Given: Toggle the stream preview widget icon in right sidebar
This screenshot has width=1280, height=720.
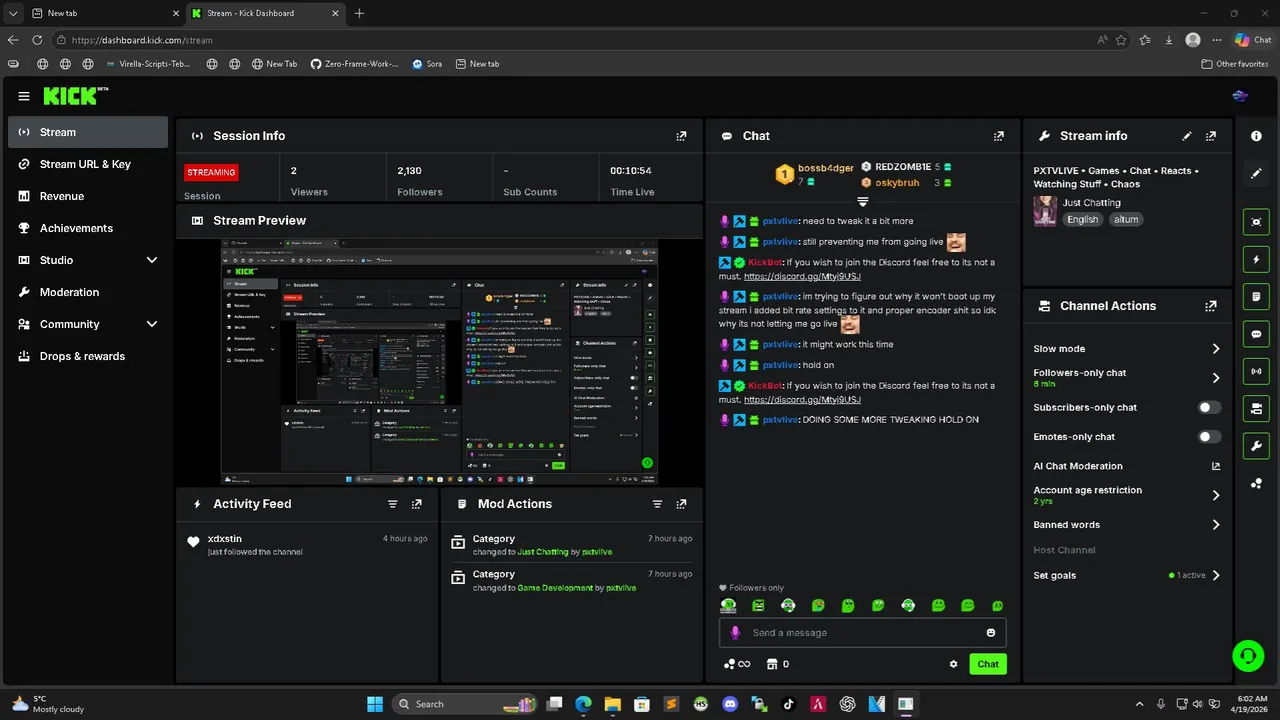Looking at the screenshot, I should 1256,222.
